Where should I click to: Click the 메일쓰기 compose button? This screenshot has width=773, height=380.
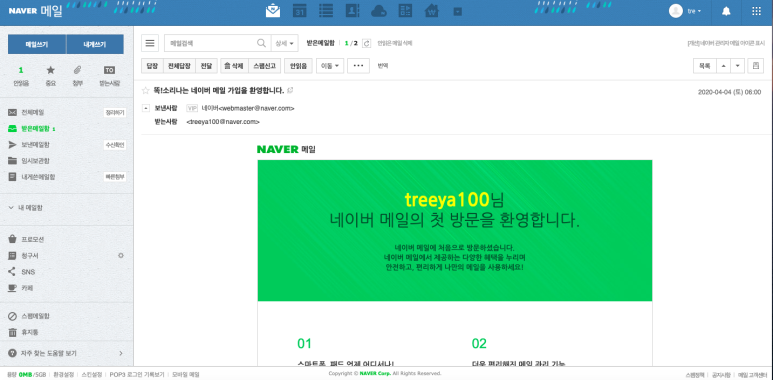point(37,44)
